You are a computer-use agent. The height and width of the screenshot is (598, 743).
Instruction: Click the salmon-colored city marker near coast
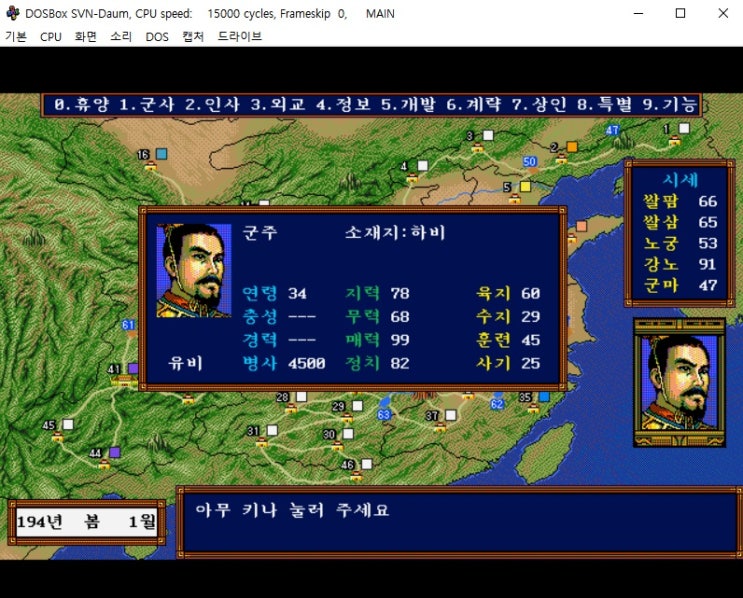tap(581, 226)
